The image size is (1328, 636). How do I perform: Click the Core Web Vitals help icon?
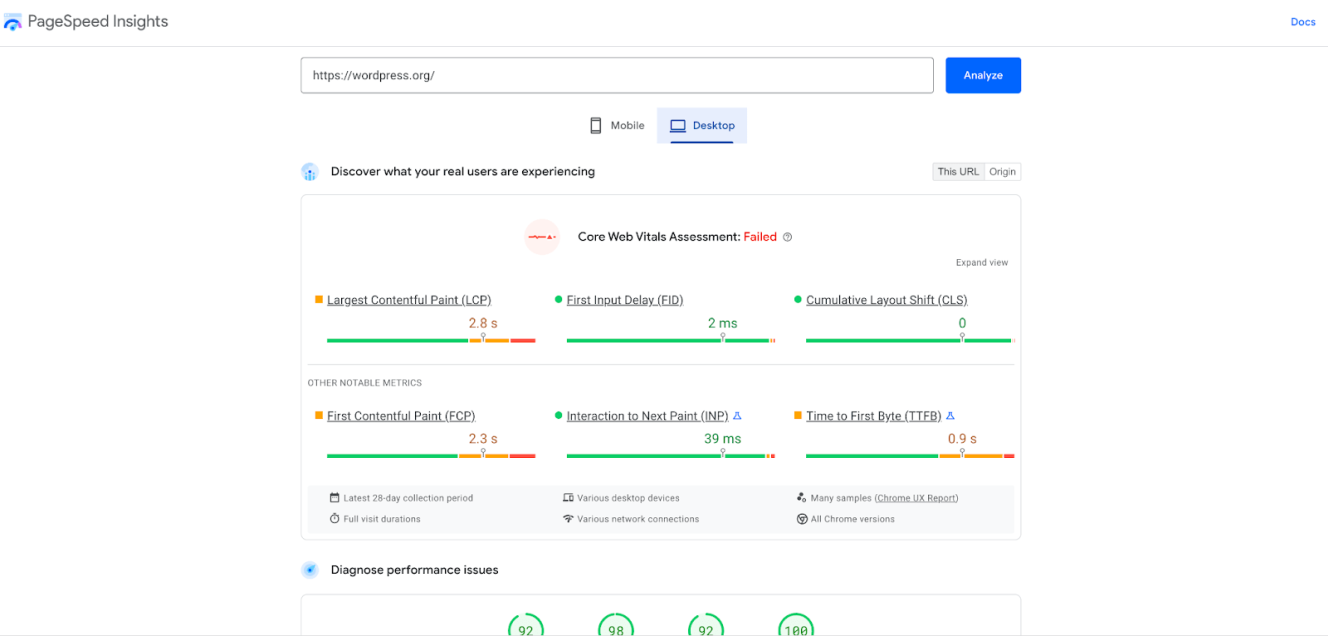[x=788, y=237]
